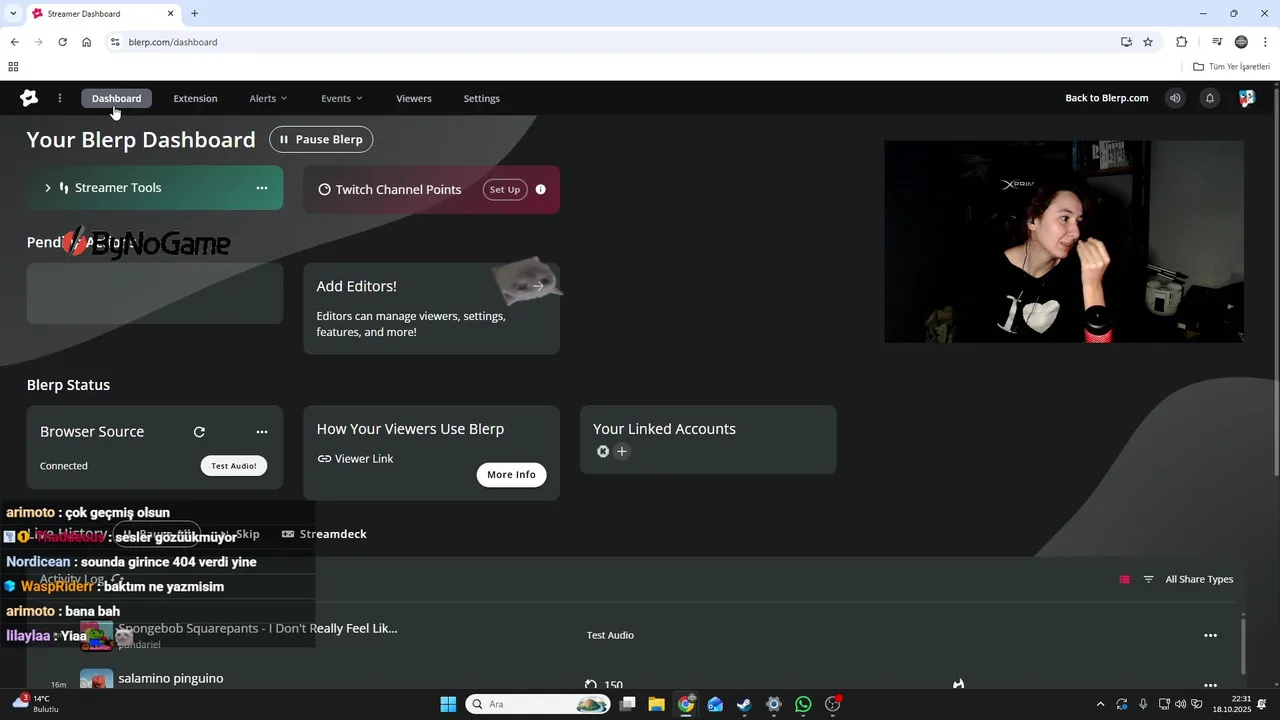Open the Settings tab
1280x720 pixels.
click(x=481, y=98)
